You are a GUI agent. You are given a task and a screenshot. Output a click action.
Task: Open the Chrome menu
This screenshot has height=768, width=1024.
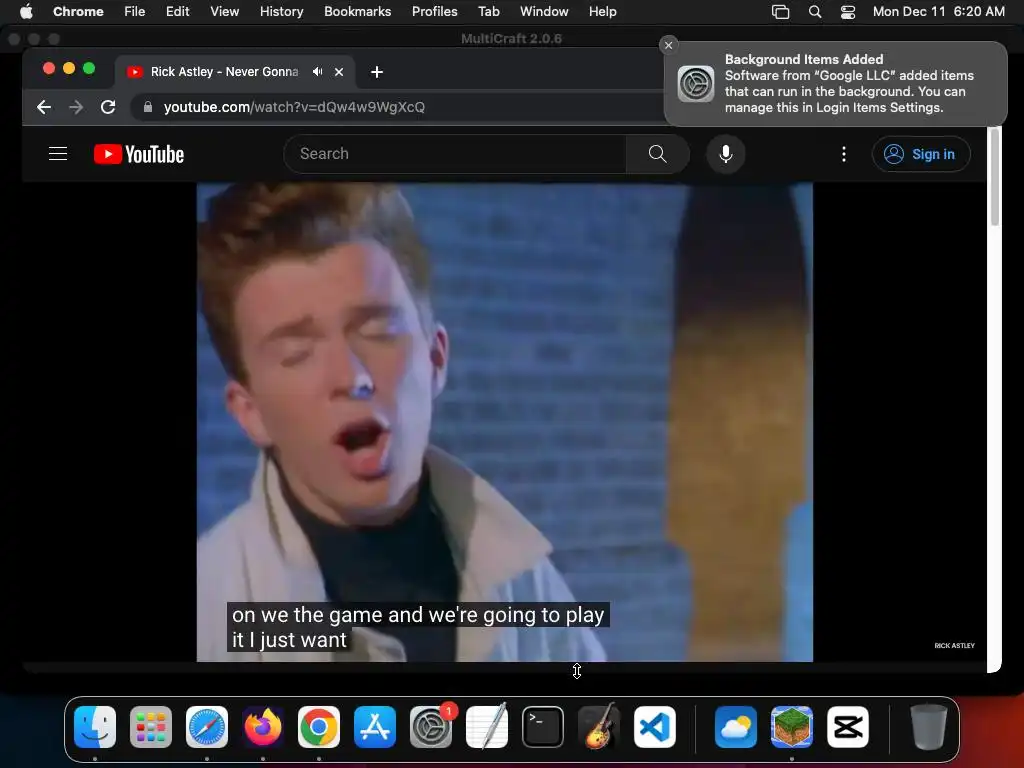coord(78,12)
